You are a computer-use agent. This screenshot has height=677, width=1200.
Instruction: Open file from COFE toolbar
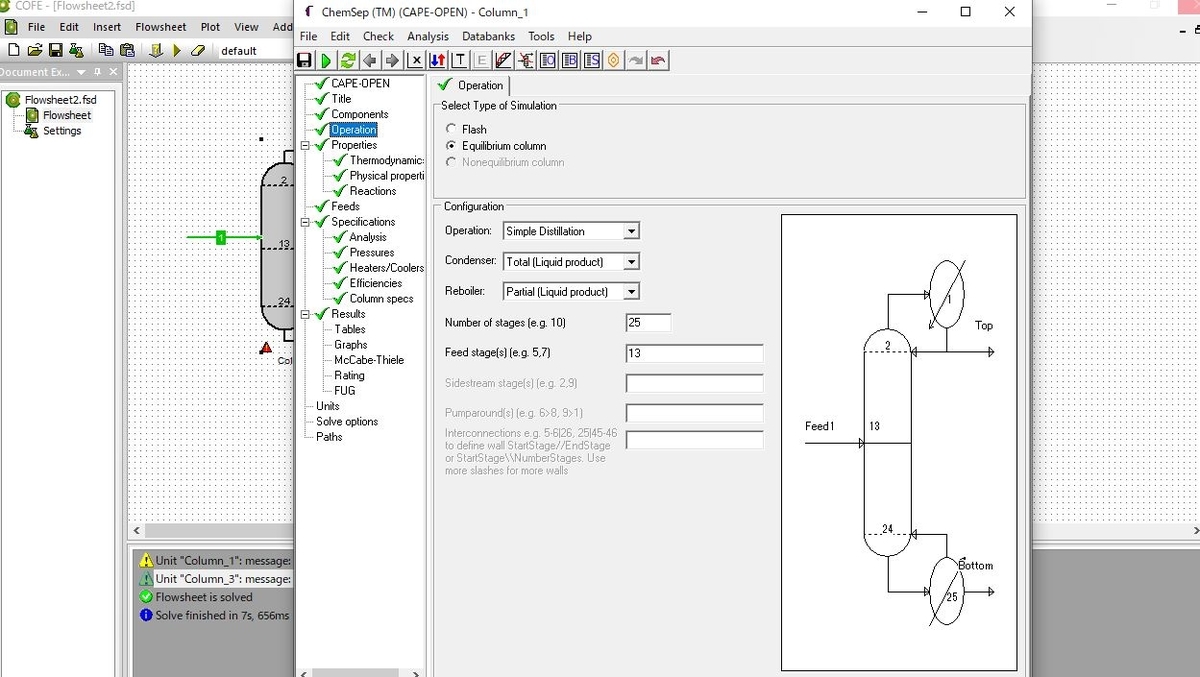[x=35, y=51]
